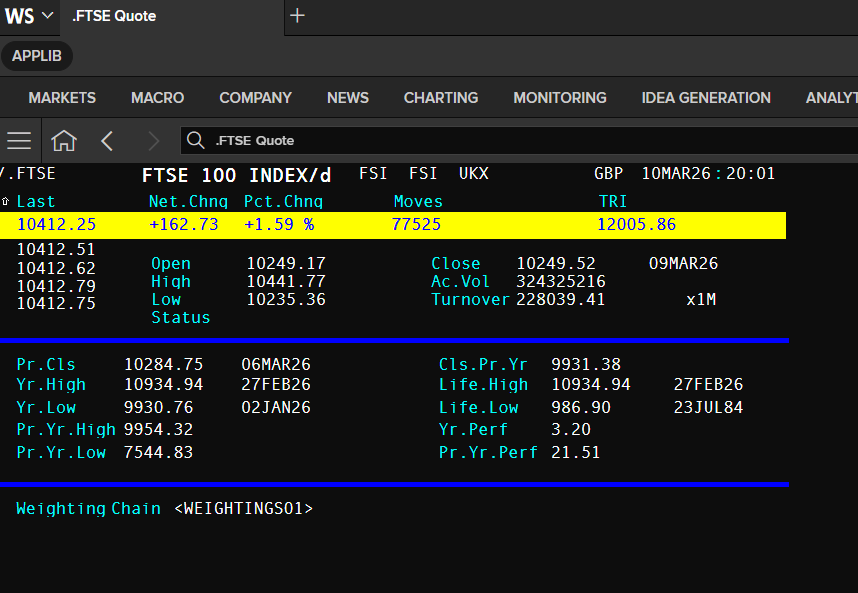Open the APPLIB button
Image resolution: width=858 pixels, height=593 pixels.
coord(37,56)
